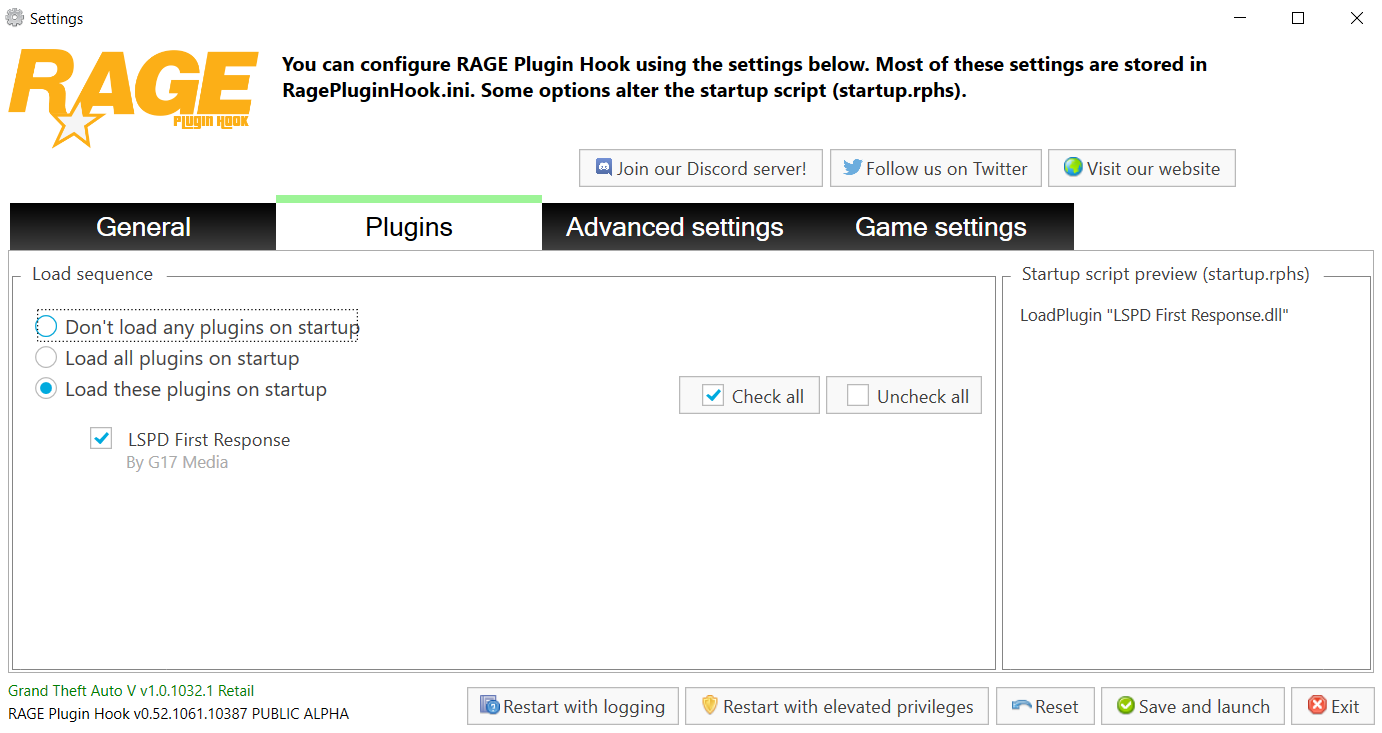This screenshot has width=1382, height=733.
Task: Click the shield icon for elevated privileges
Action: (x=710, y=706)
